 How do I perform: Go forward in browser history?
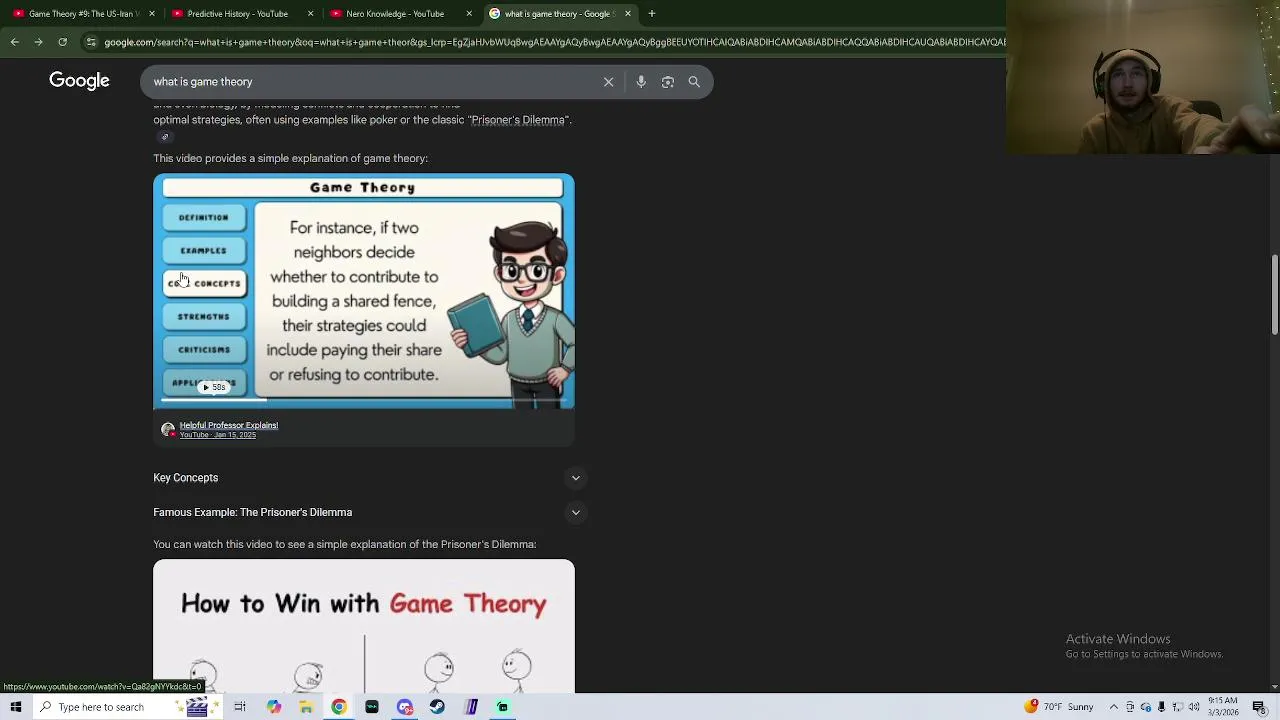(38, 42)
